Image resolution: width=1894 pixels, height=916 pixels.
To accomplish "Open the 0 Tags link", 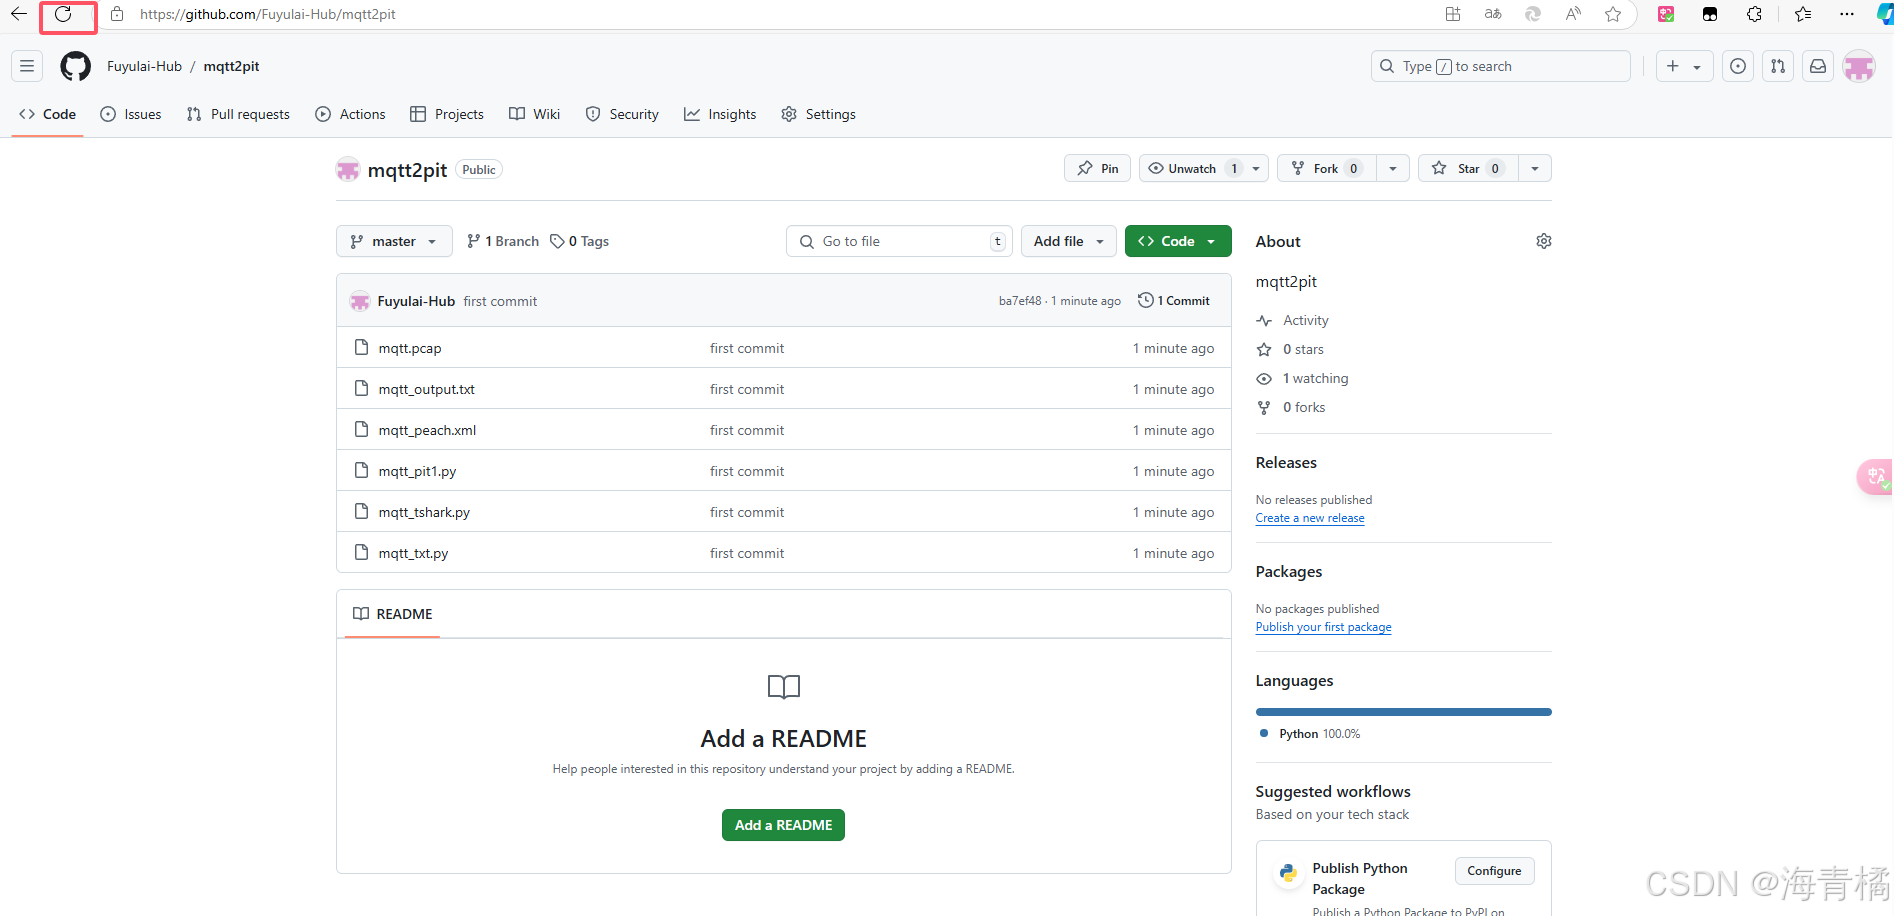I will click(579, 241).
